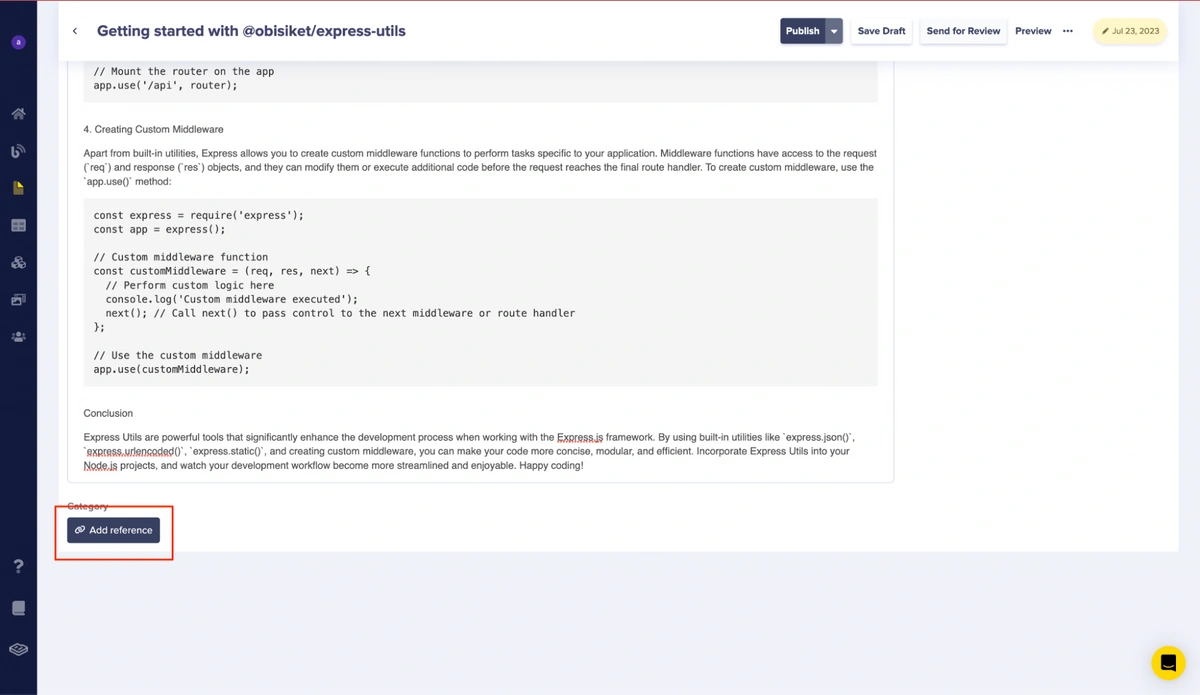Expand the Publish dropdown arrow

click(834, 31)
